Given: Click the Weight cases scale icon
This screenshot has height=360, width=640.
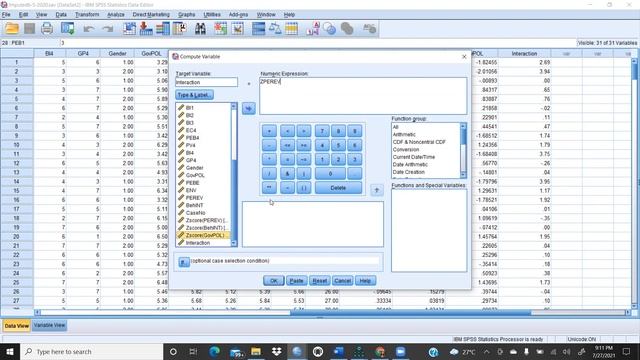Looking at the screenshot, I should pyautogui.click(x=275, y=29).
